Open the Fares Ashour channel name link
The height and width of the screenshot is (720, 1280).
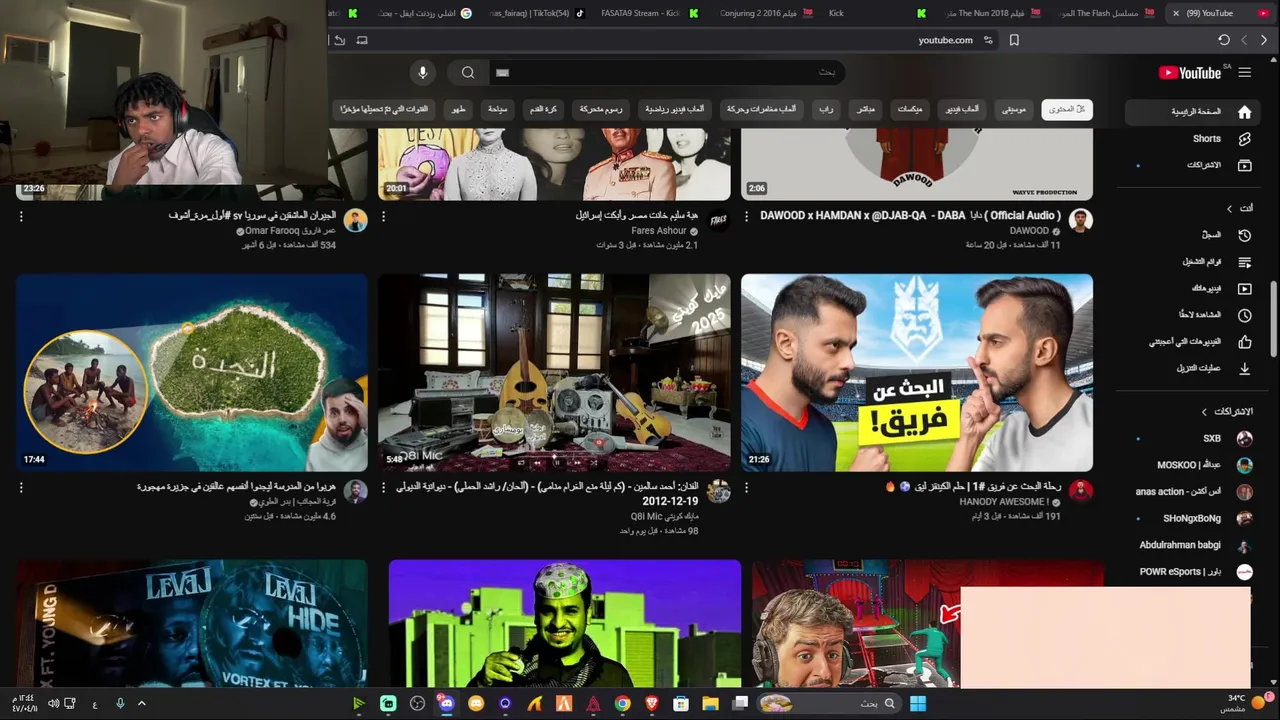pyautogui.click(x=659, y=231)
